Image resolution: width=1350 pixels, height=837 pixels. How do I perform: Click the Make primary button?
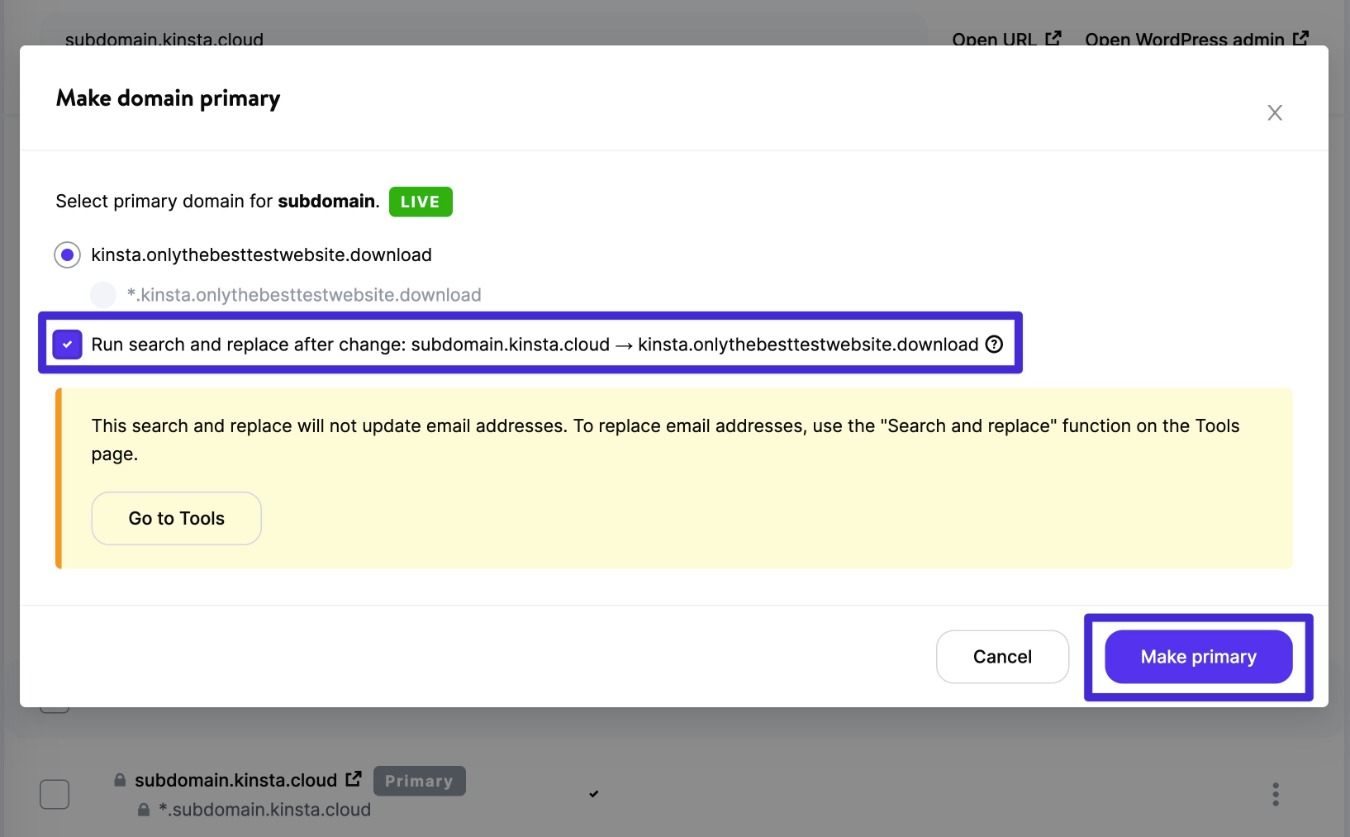(1198, 656)
